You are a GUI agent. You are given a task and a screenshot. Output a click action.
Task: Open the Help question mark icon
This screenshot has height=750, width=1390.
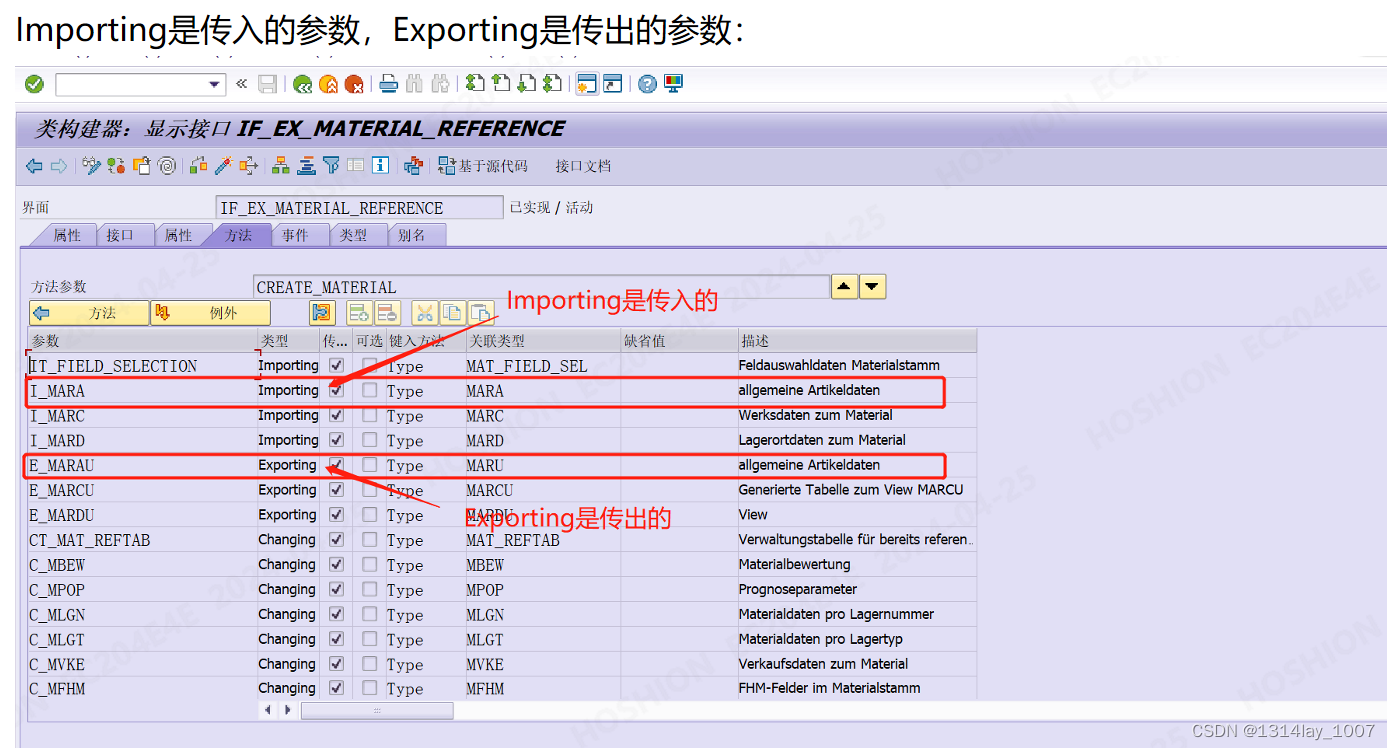pos(648,84)
